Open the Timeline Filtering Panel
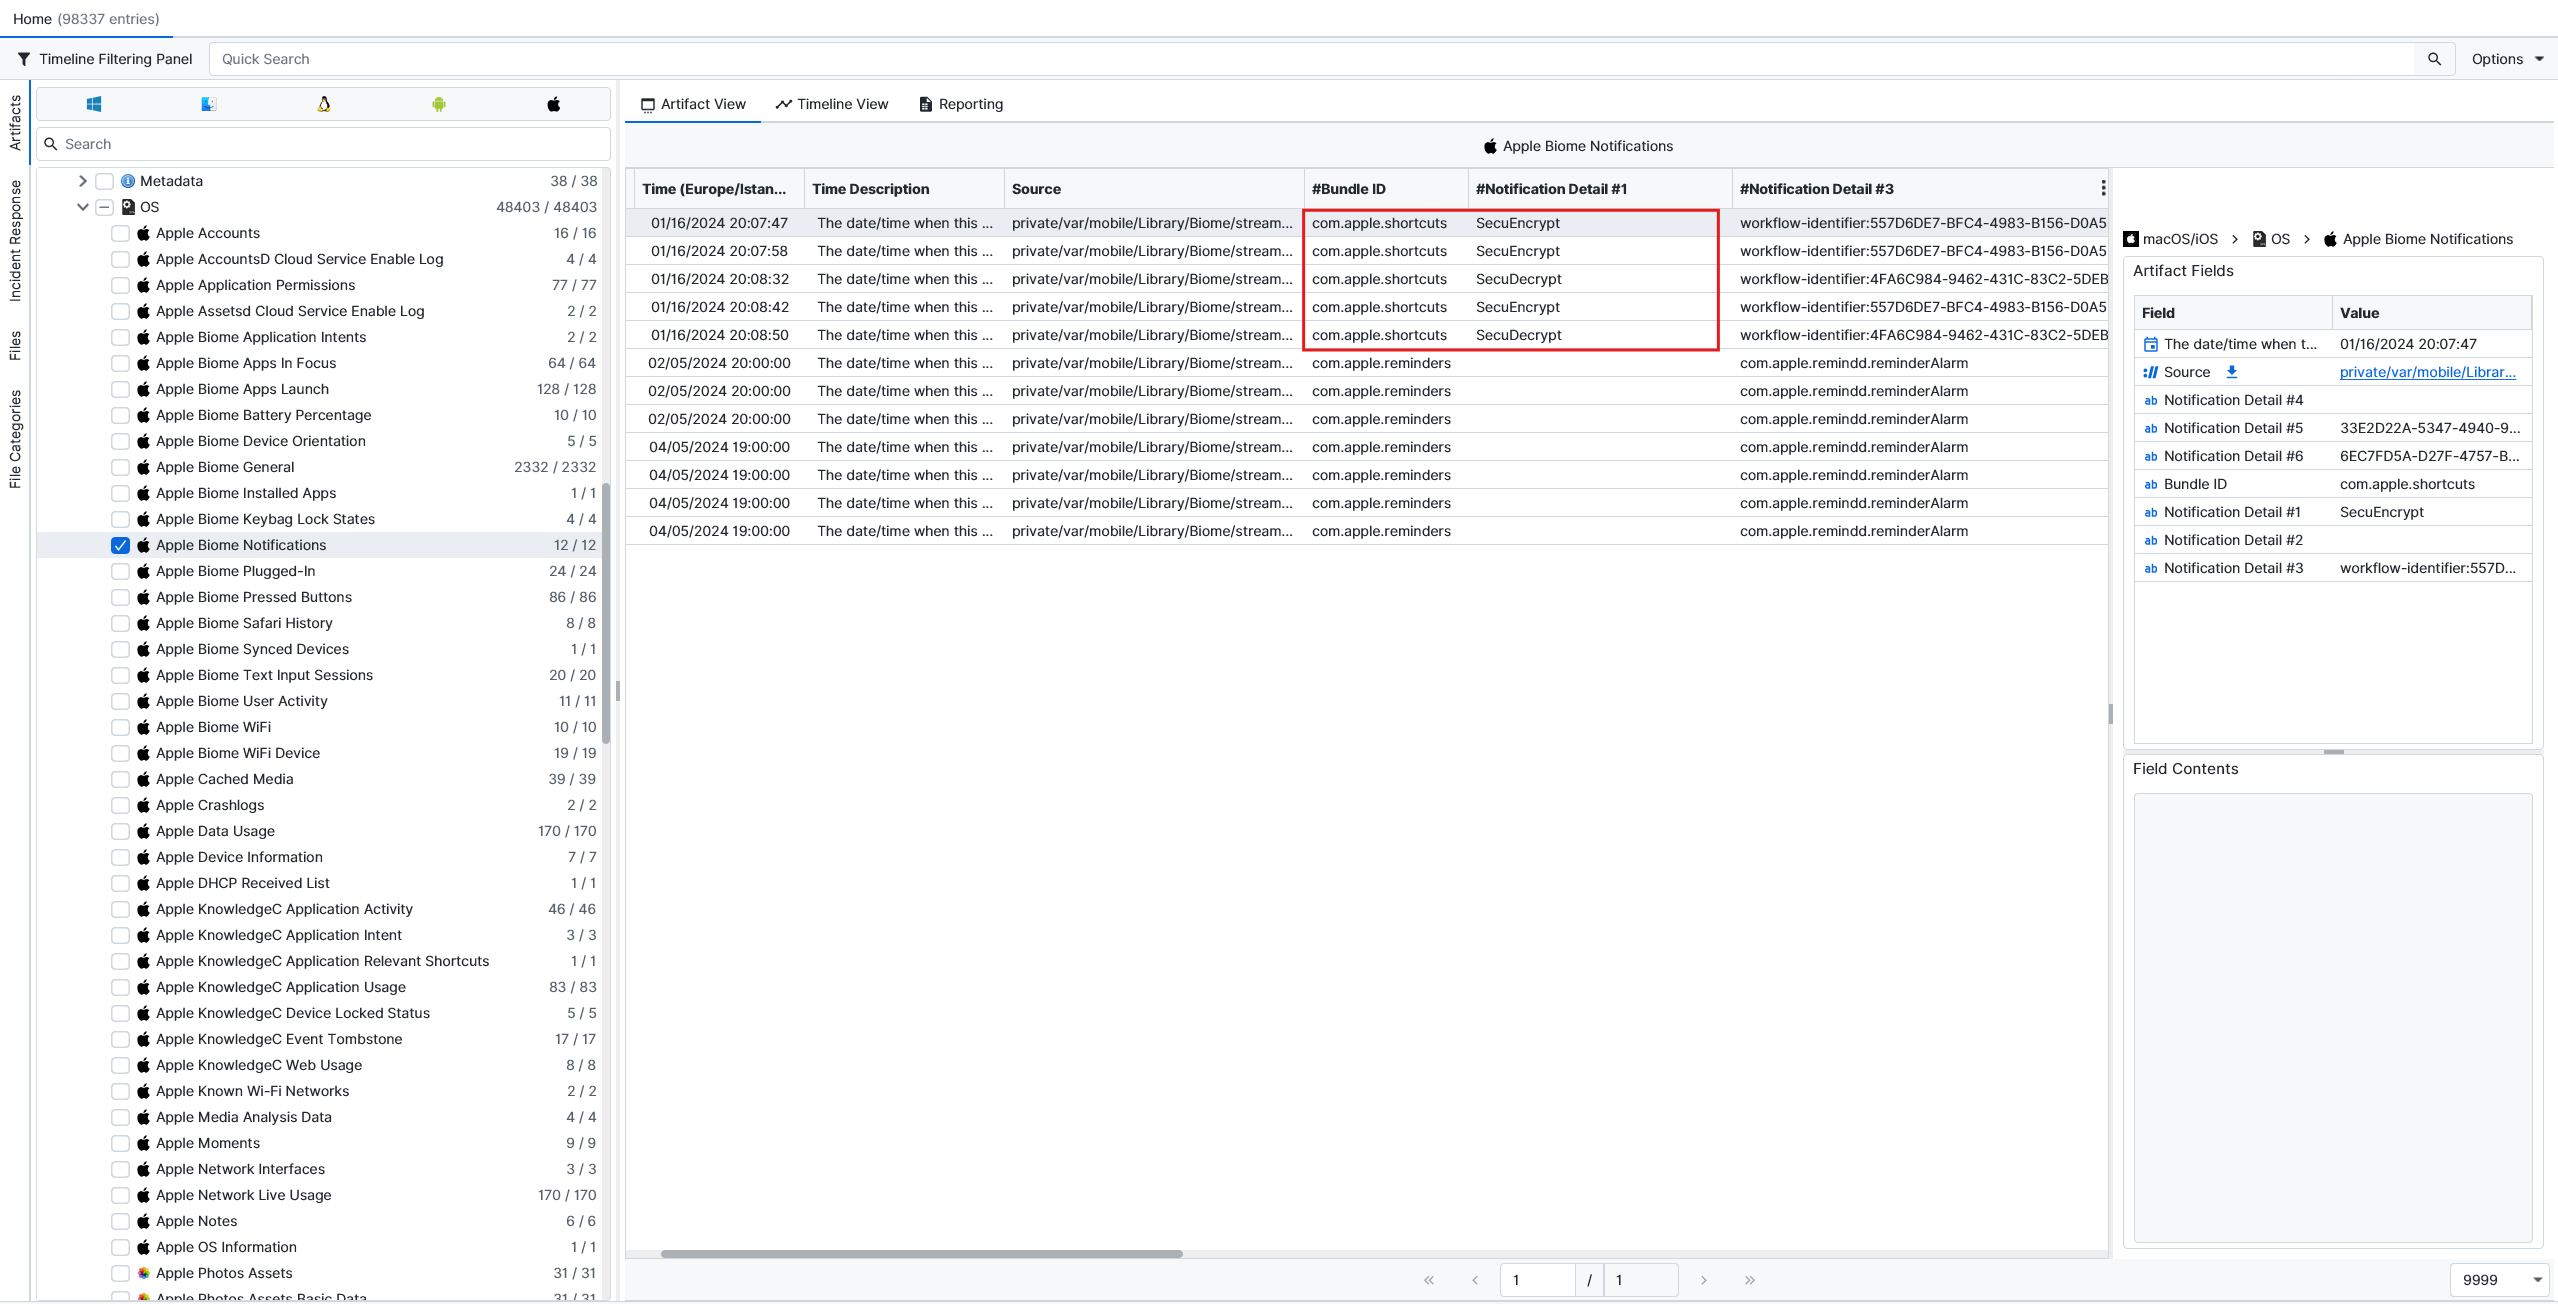 [x=105, y=59]
